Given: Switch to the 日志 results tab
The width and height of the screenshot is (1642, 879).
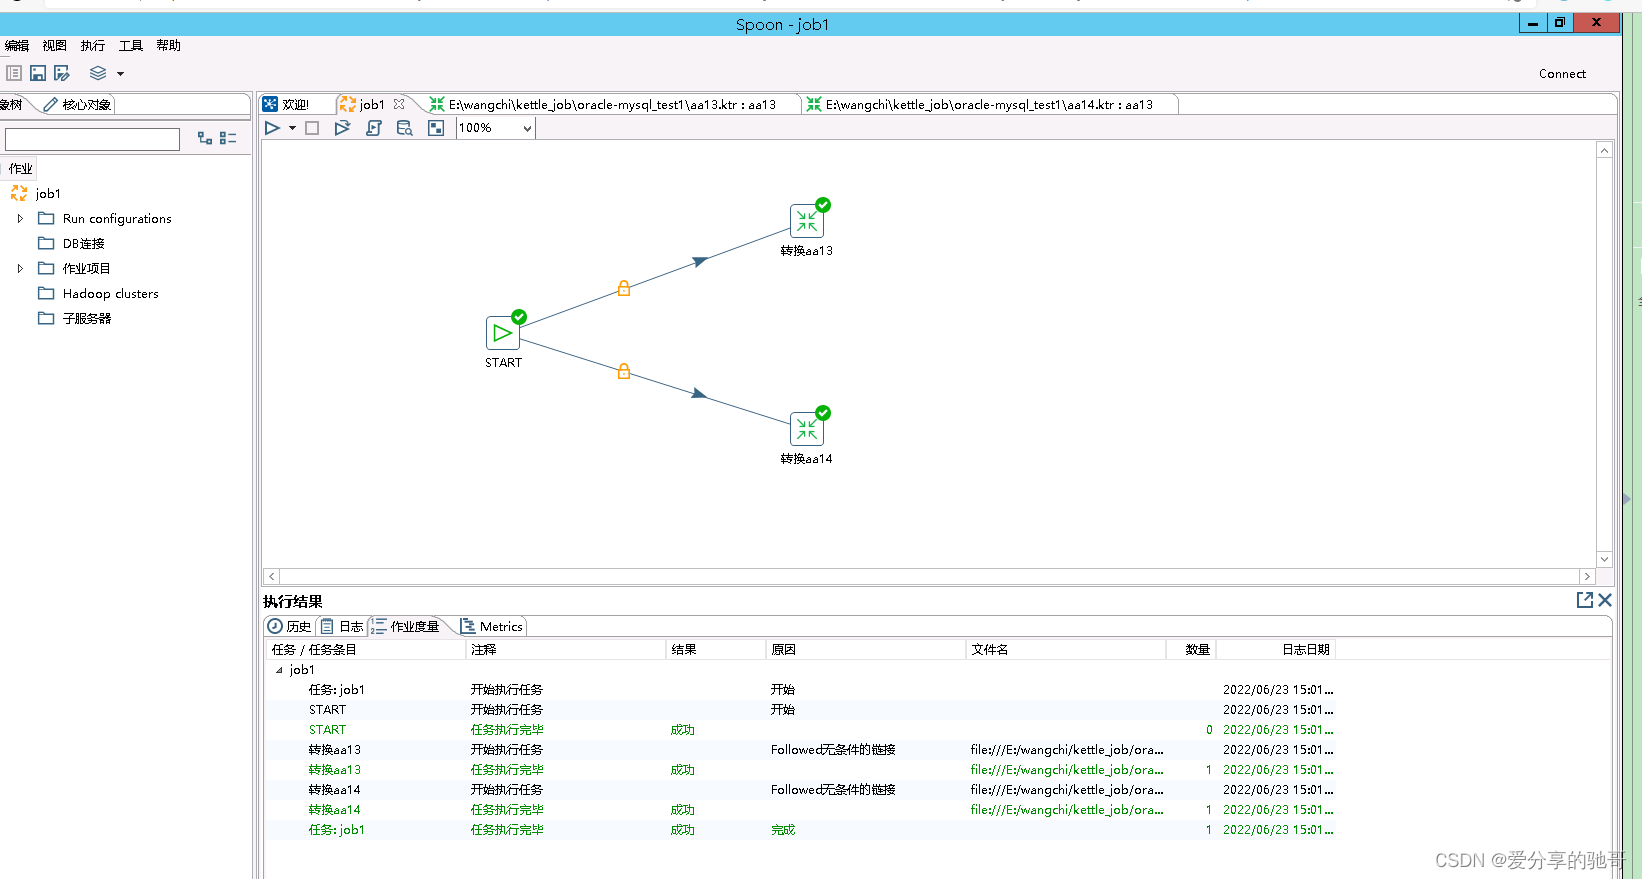Looking at the screenshot, I should [342, 626].
